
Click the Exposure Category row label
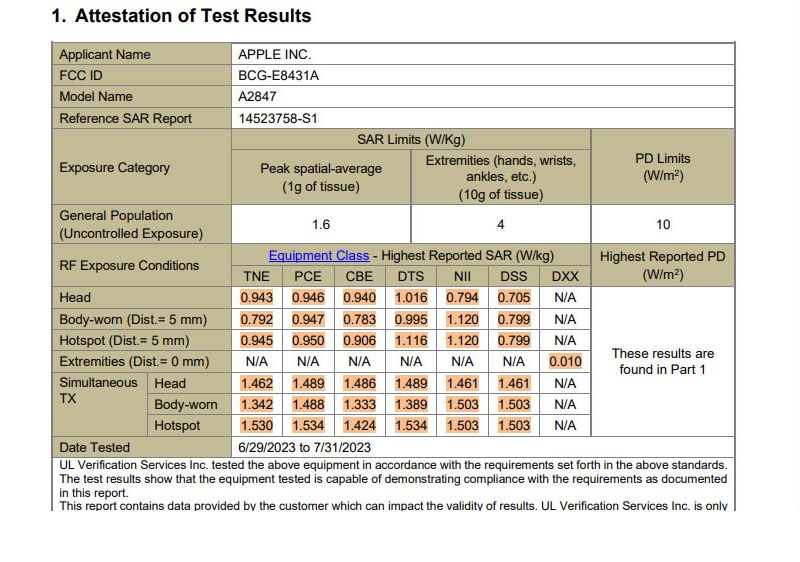[x=115, y=168]
